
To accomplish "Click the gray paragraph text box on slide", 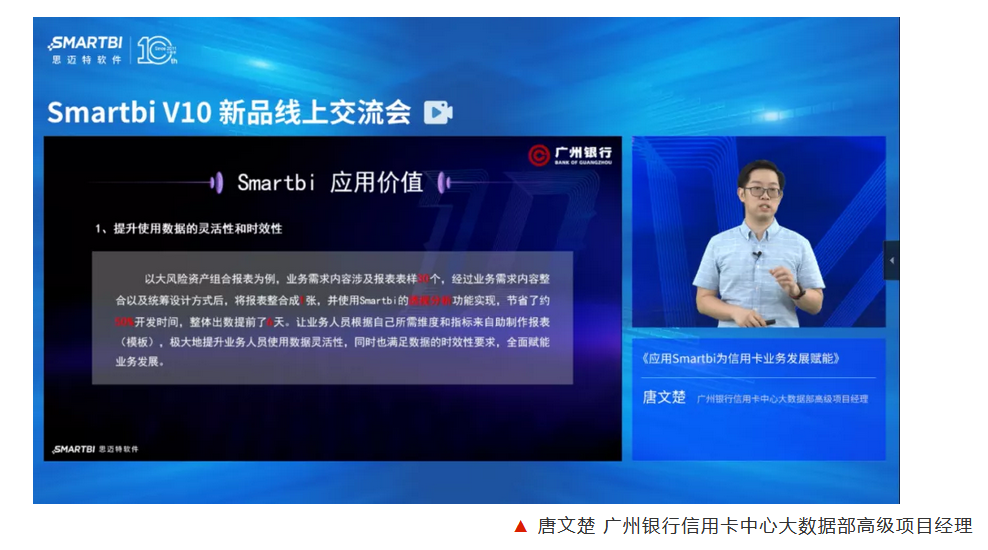I will pyautogui.click(x=332, y=318).
